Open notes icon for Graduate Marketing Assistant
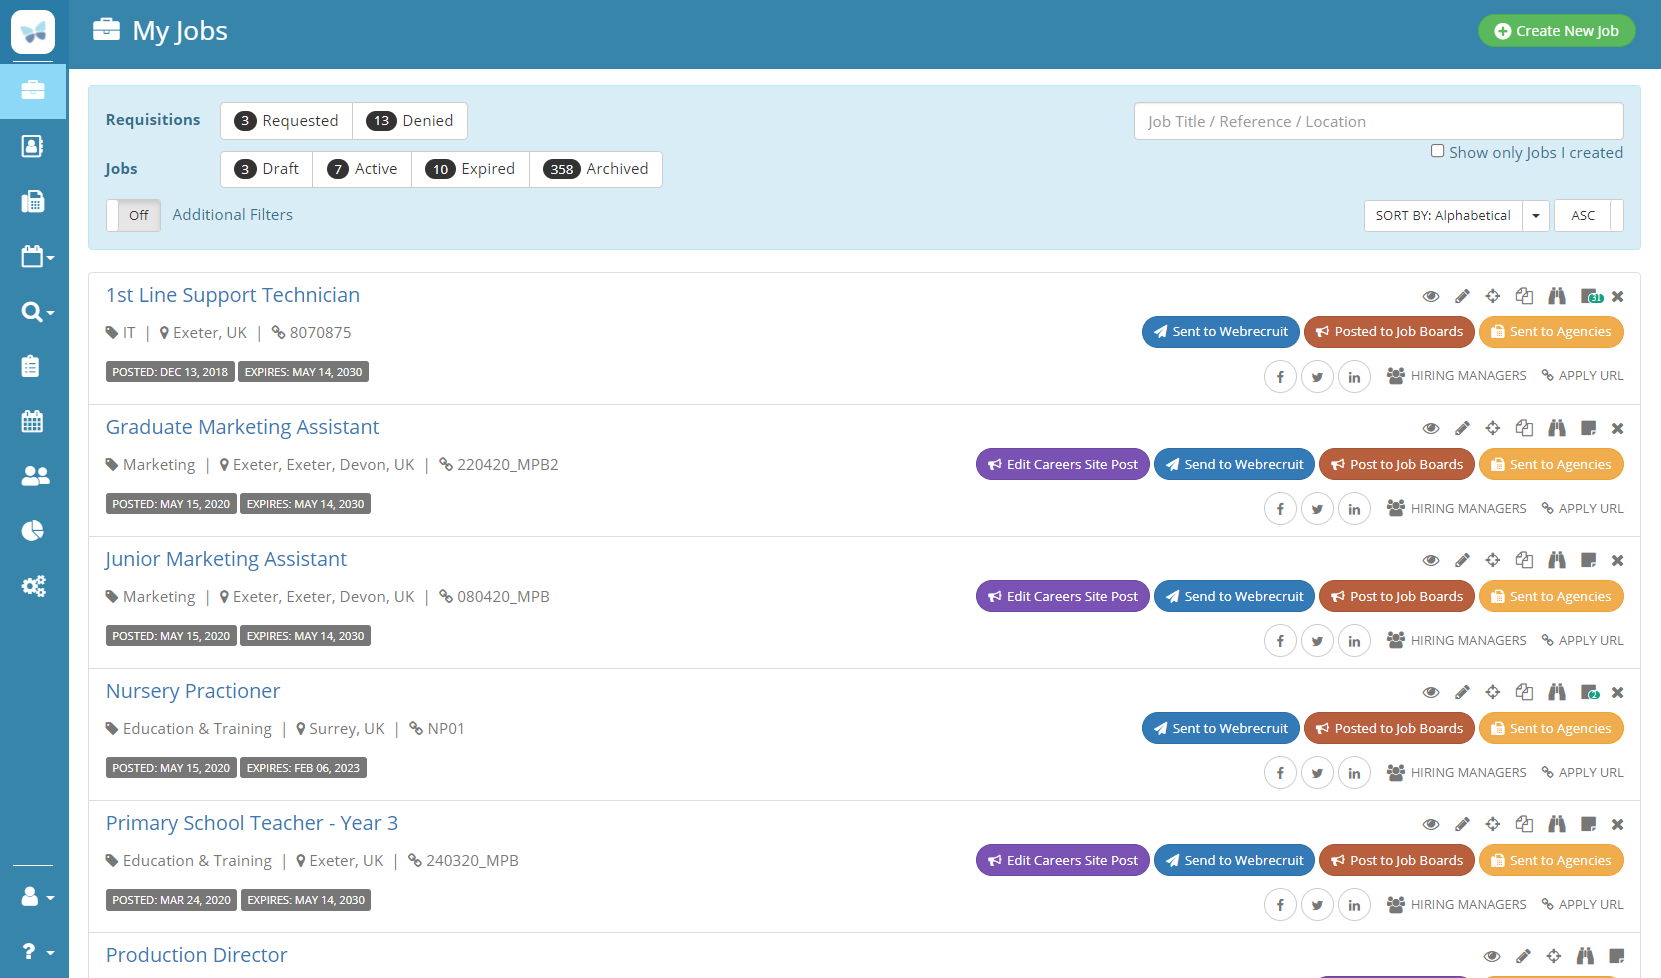Image resolution: width=1661 pixels, height=978 pixels. (1588, 428)
